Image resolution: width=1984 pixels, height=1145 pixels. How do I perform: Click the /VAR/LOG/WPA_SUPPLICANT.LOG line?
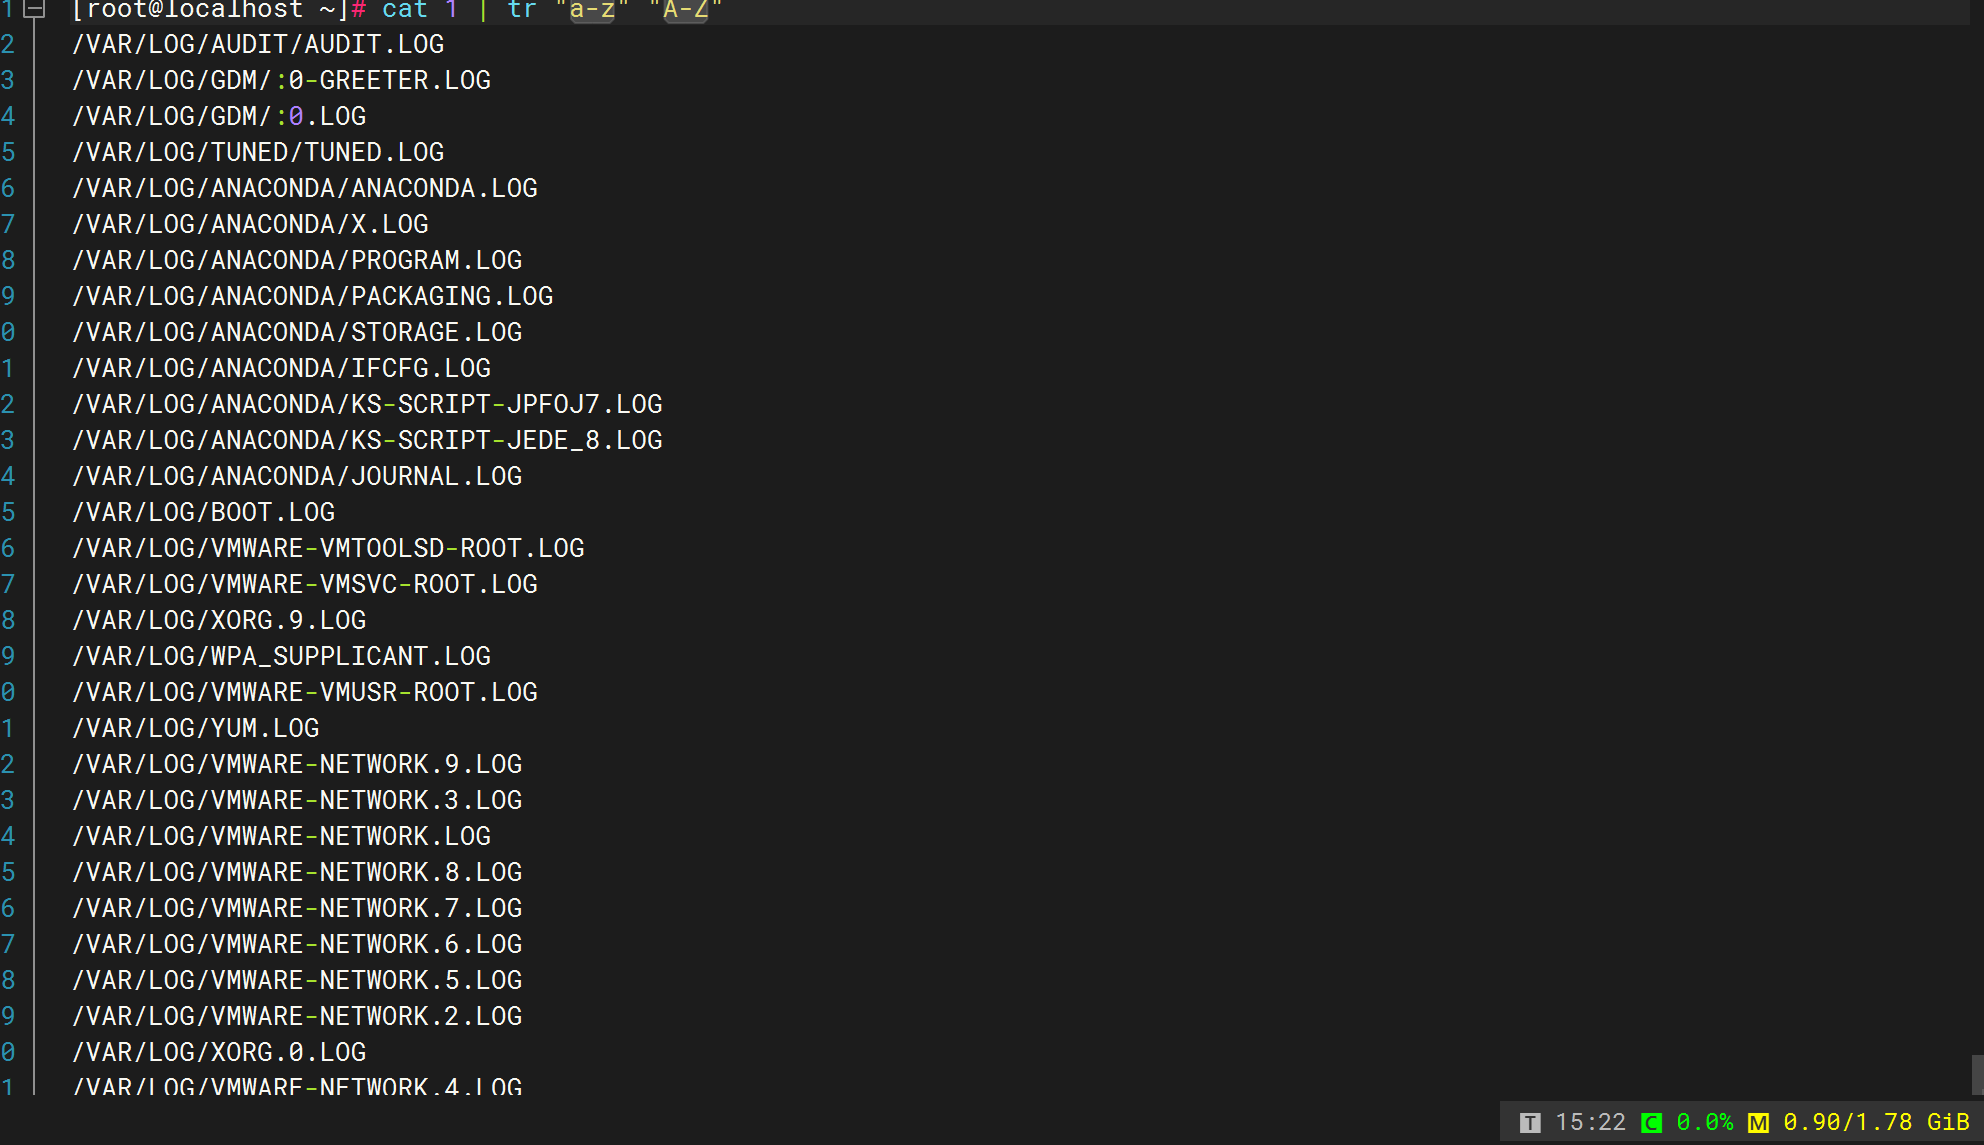tap(281, 656)
